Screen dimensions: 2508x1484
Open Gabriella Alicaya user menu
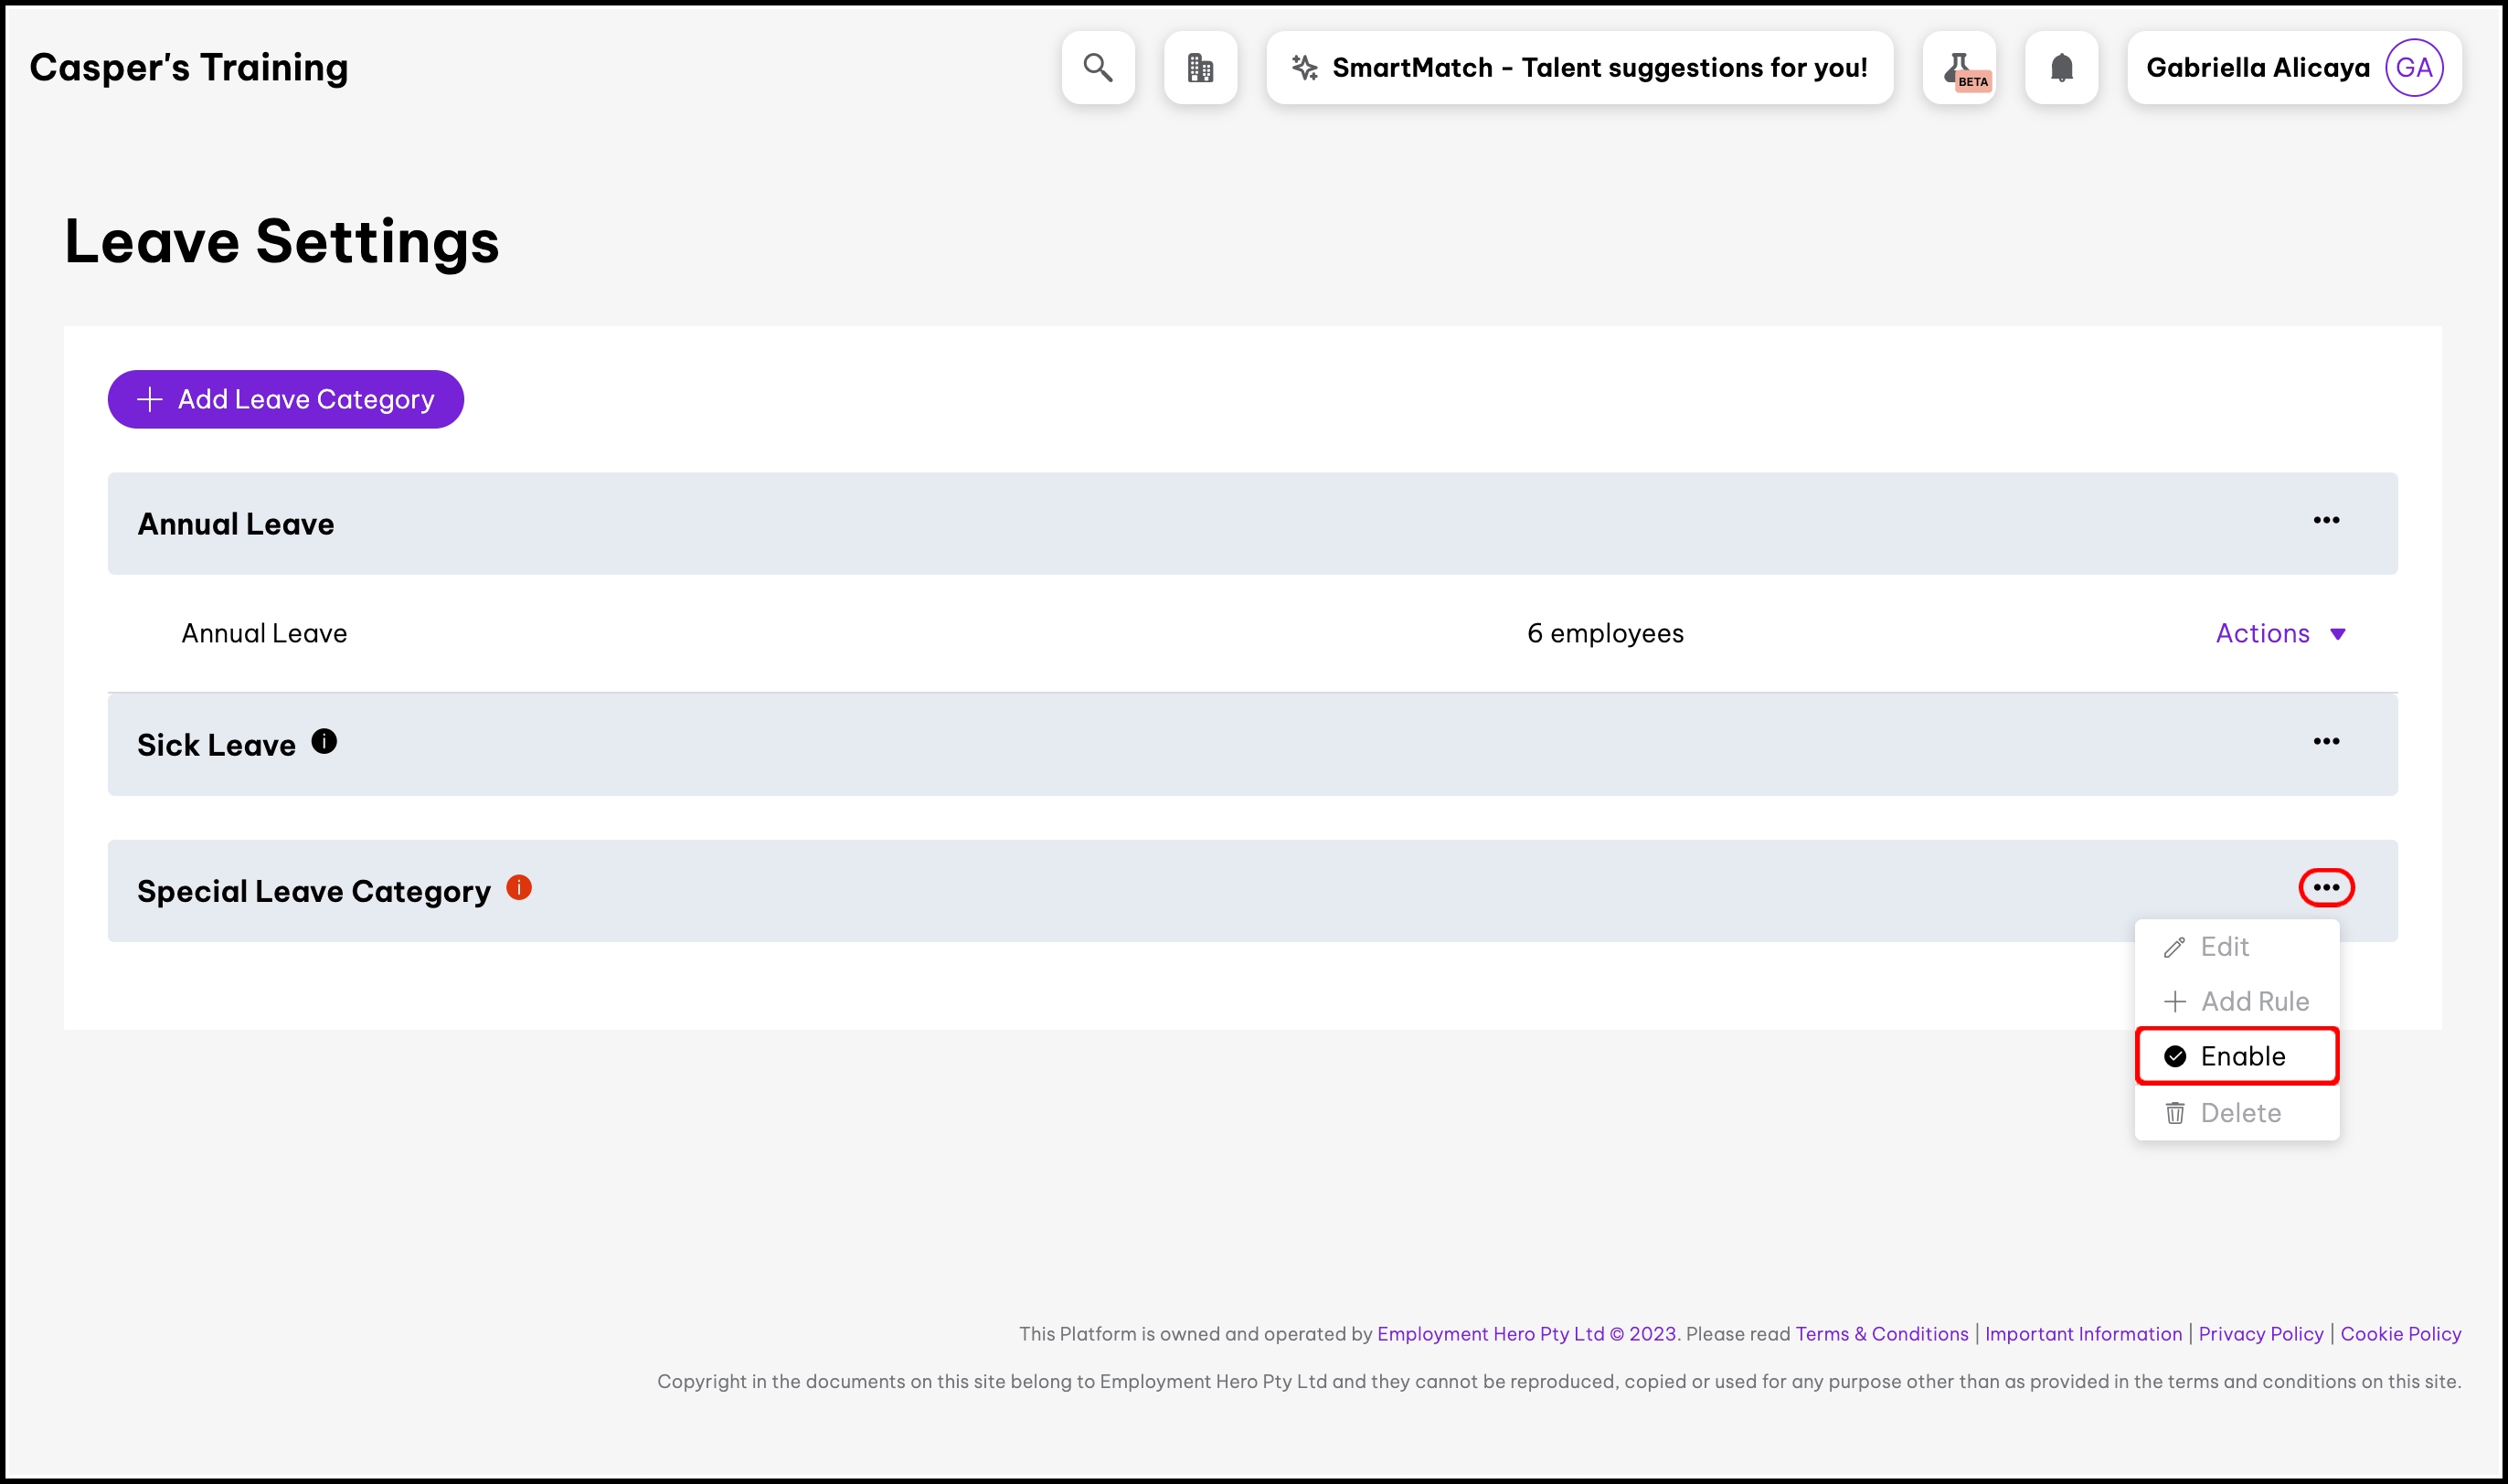coord(2257,68)
